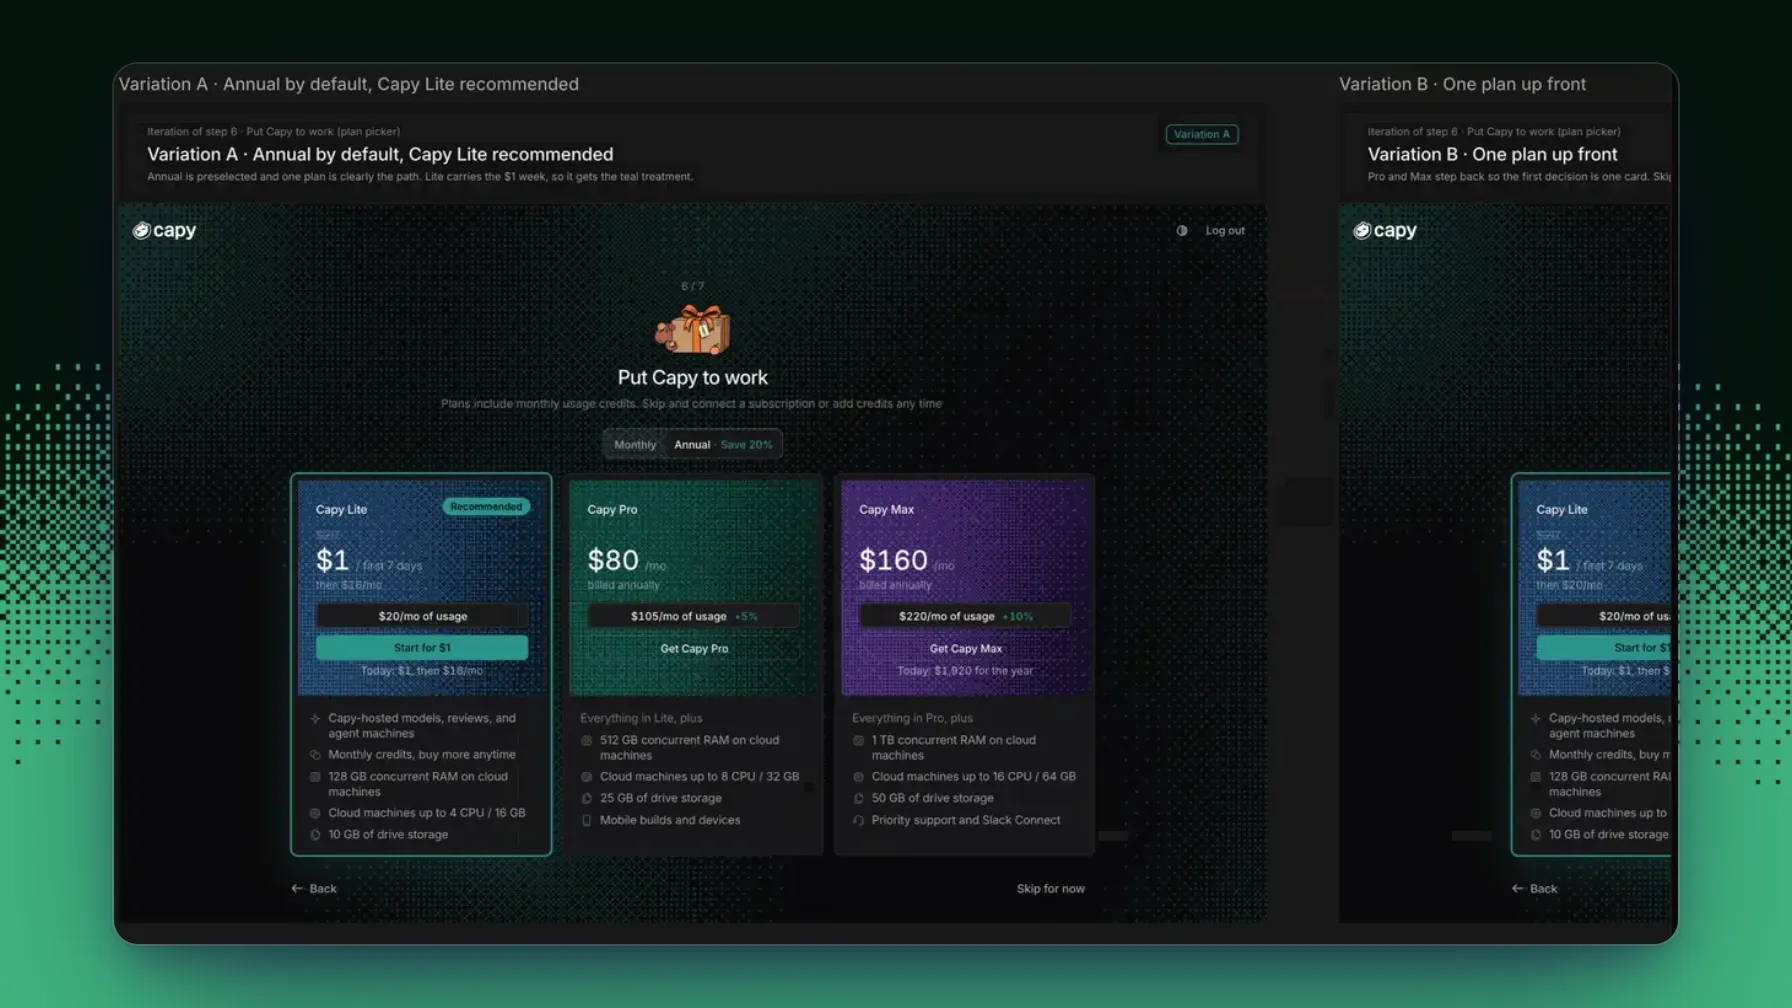Click Skip for now link
This screenshot has width=1792, height=1008.
pos(1050,888)
